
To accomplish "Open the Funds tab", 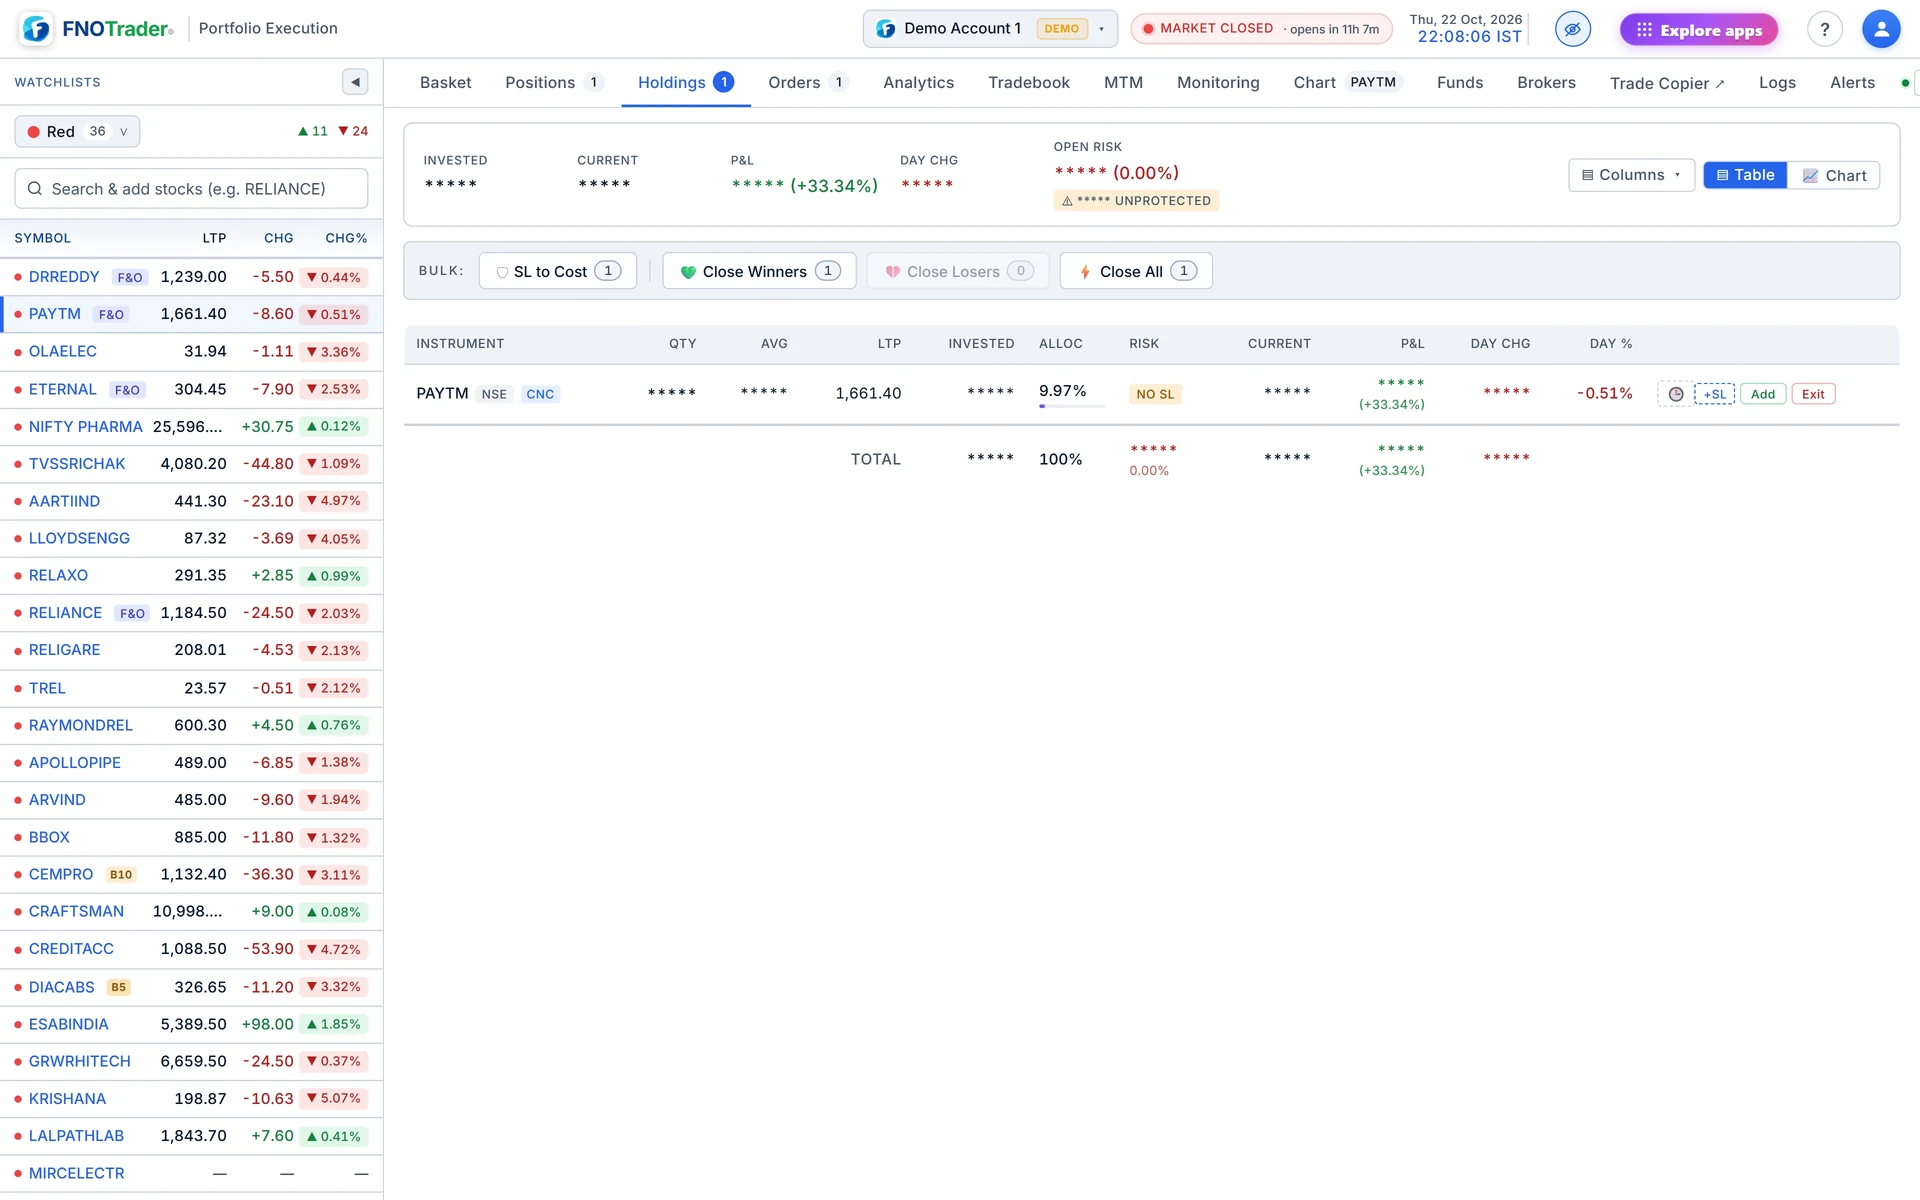I will tap(1459, 83).
